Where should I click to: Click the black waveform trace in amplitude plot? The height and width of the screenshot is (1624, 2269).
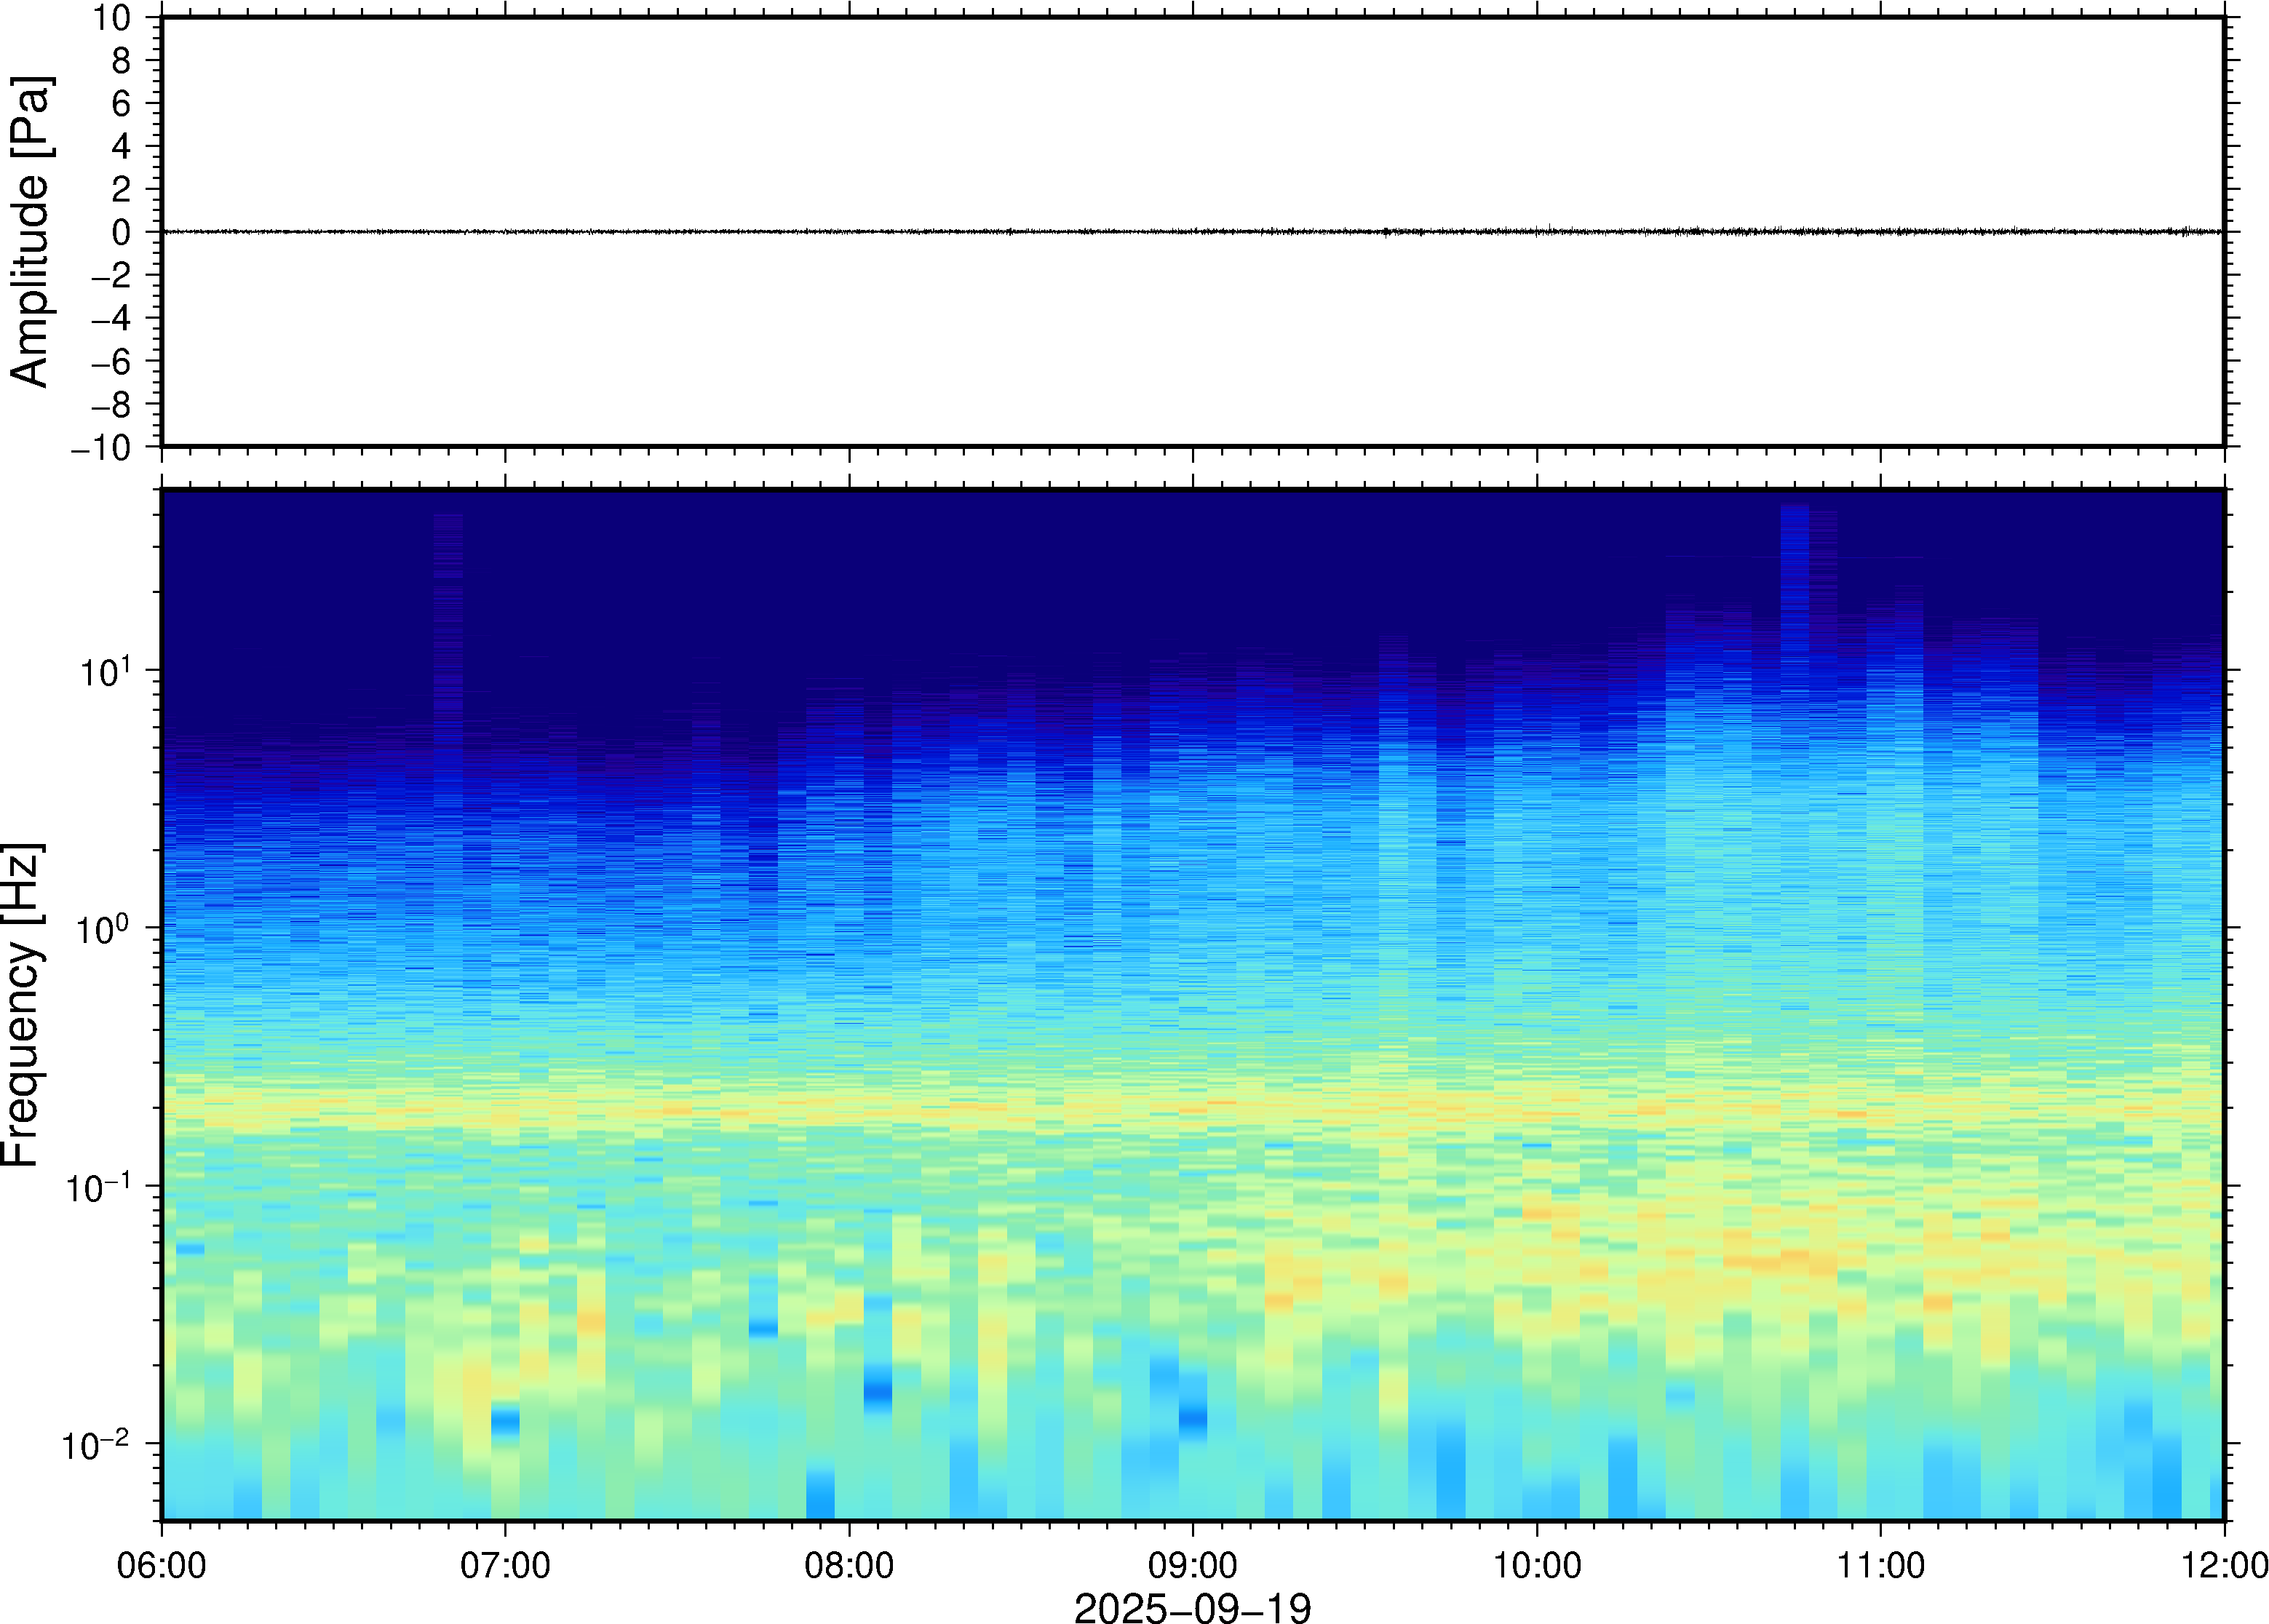tap(1192, 232)
